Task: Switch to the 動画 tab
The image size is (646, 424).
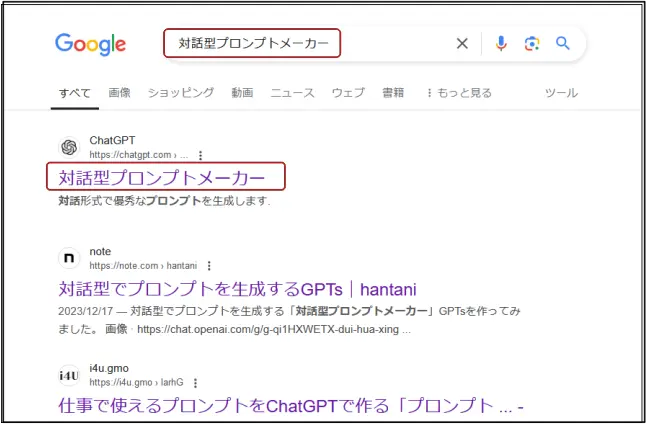Action: 242,93
